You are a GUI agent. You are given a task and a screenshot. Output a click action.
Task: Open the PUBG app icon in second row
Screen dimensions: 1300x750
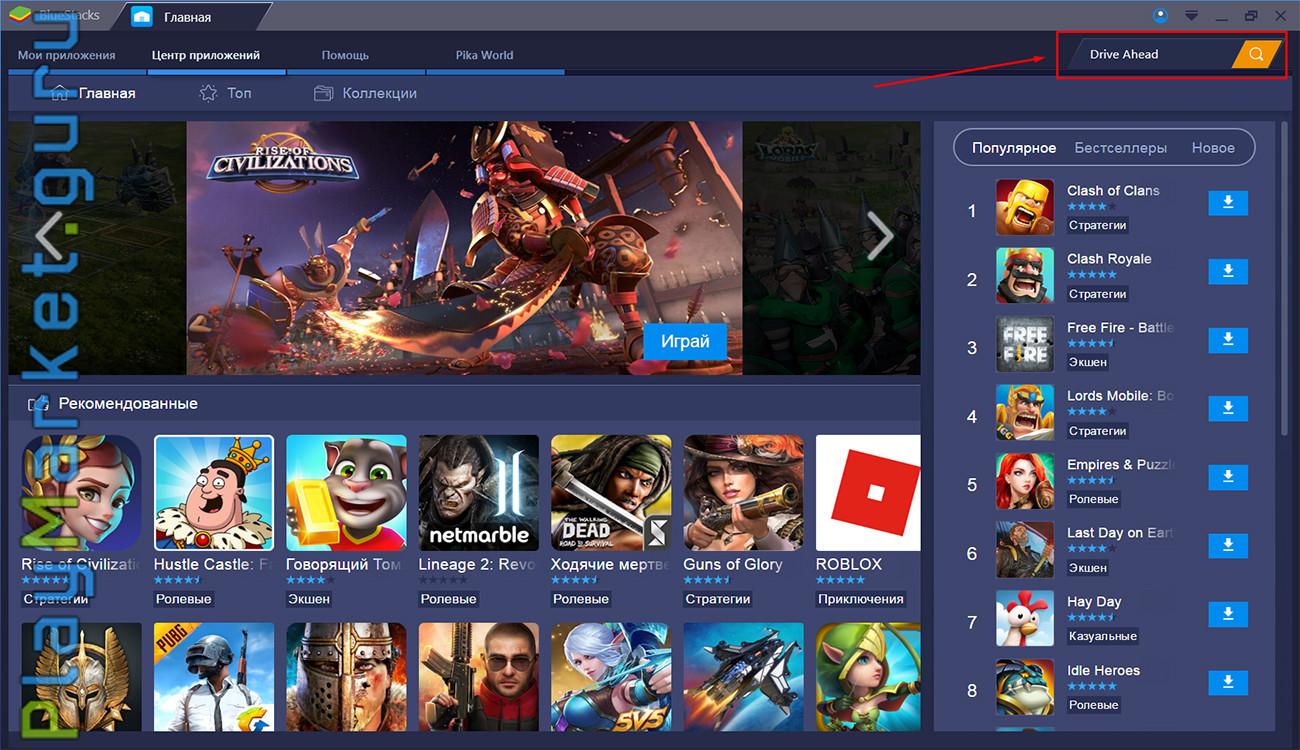(214, 676)
